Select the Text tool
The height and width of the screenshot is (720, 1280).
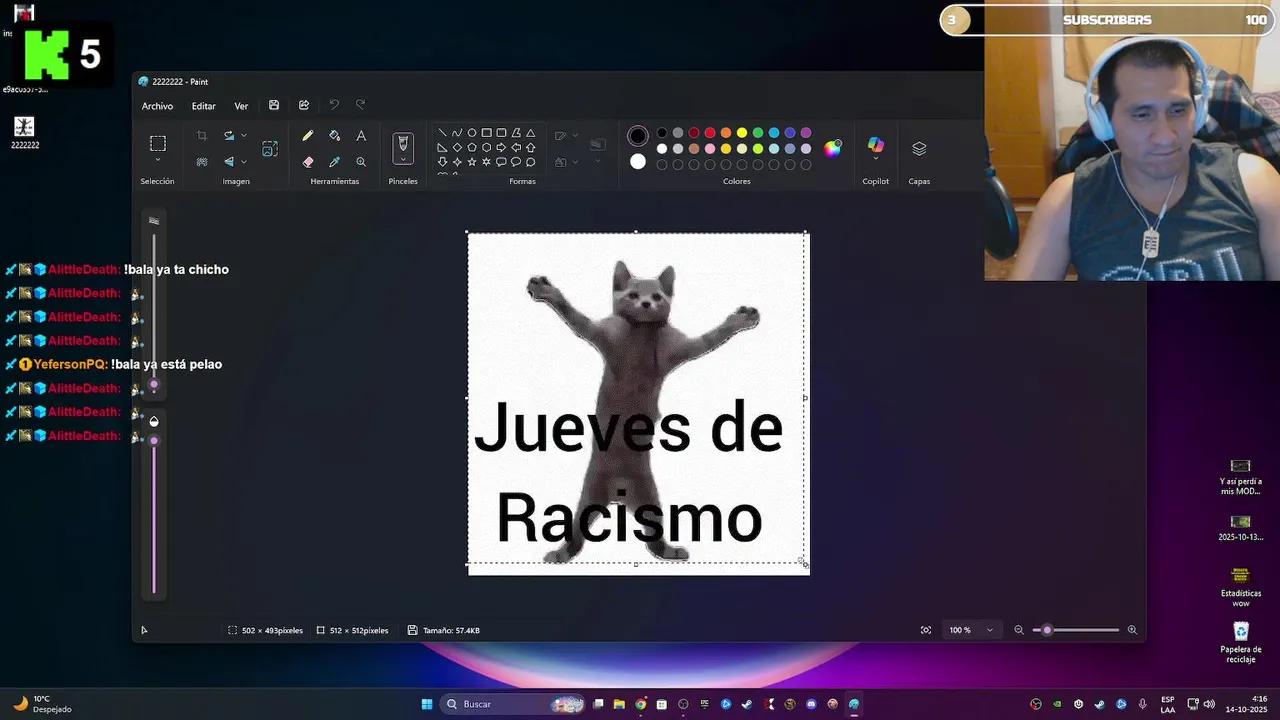click(x=361, y=135)
